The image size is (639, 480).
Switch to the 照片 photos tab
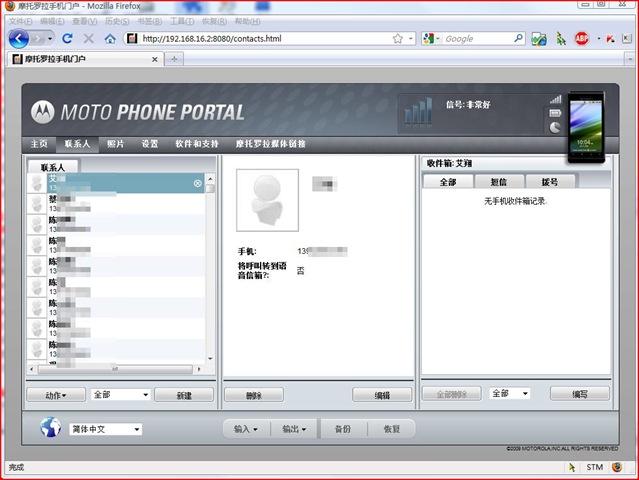coord(115,144)
